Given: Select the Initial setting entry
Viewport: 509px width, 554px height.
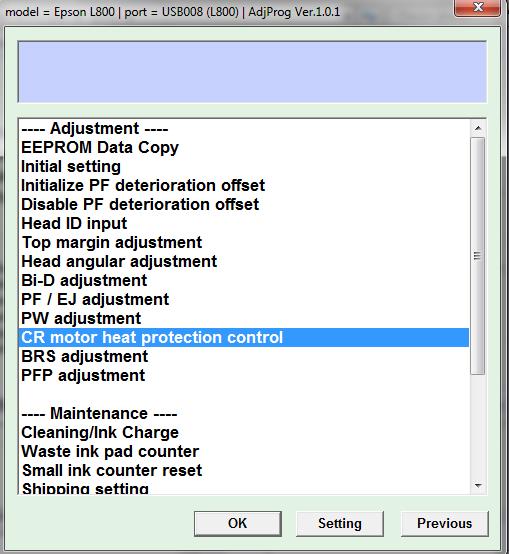Looking at the screenshot, I should tap(244, 166).
